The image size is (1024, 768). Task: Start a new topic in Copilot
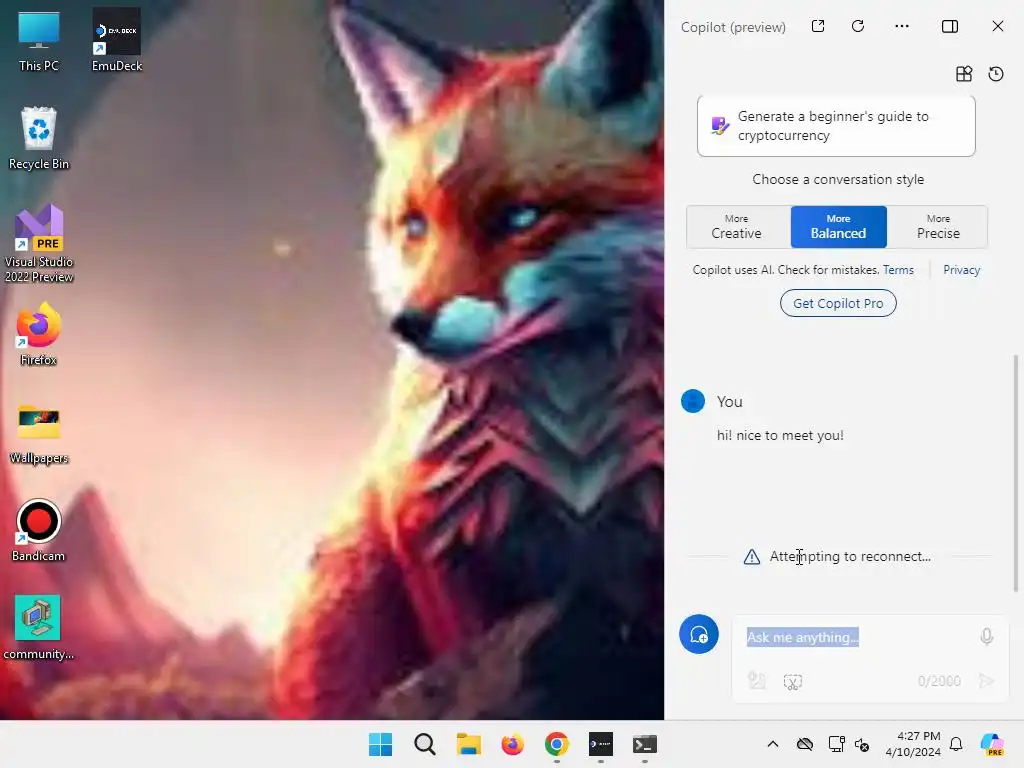[699, 634]
